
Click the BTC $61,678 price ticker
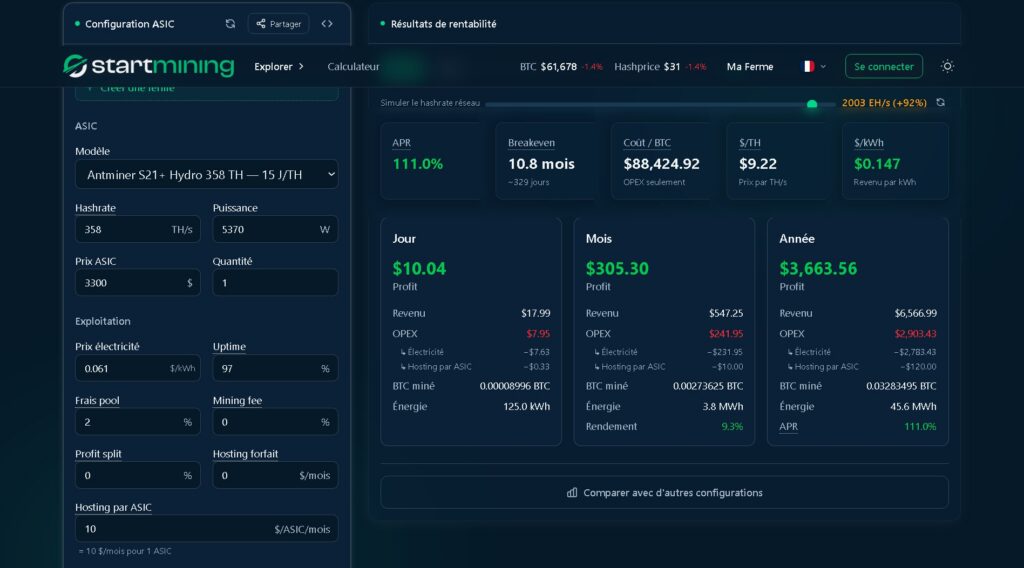click(x=560, y=67)
